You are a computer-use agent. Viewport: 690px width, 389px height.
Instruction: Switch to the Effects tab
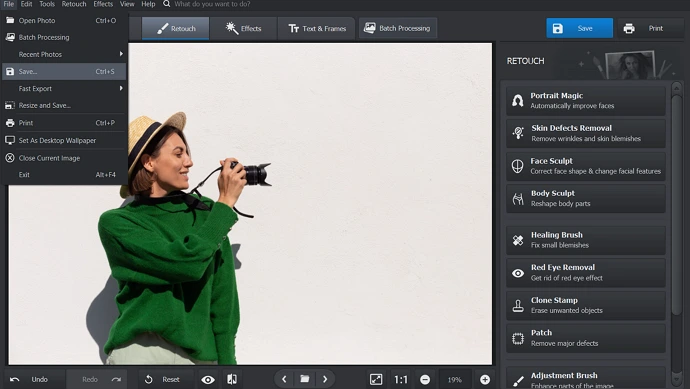coord(243,28)
